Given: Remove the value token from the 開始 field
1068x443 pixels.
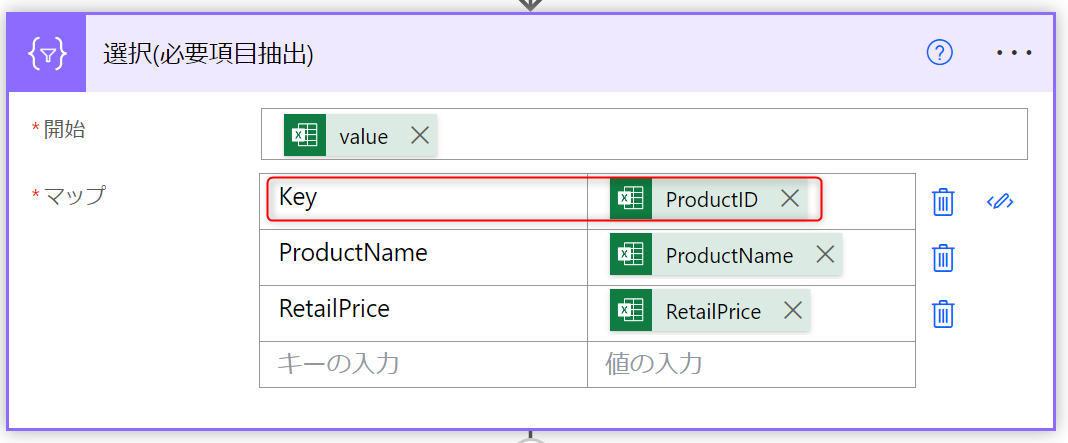Looking at the screenshot, I should click(419, 136).
